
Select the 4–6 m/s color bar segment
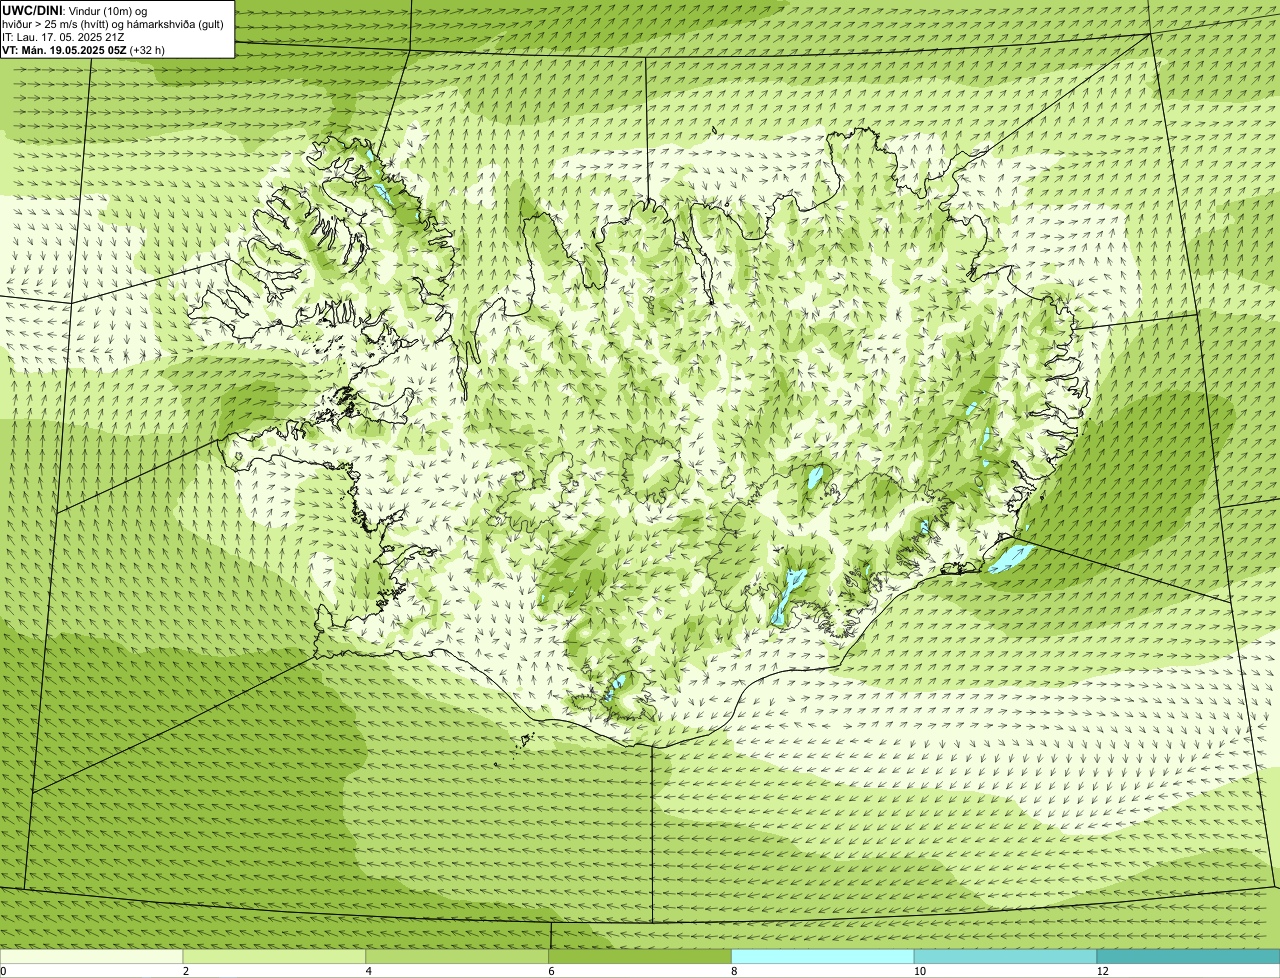click(x=458, y=957)
